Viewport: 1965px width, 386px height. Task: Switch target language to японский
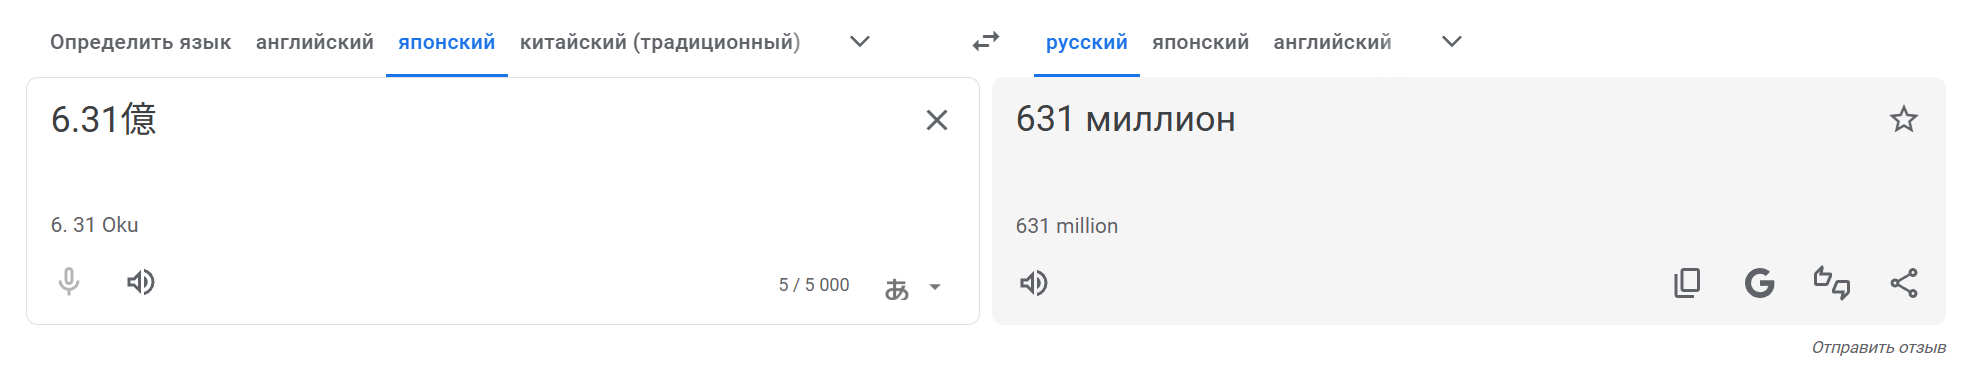coord(1200,42)
